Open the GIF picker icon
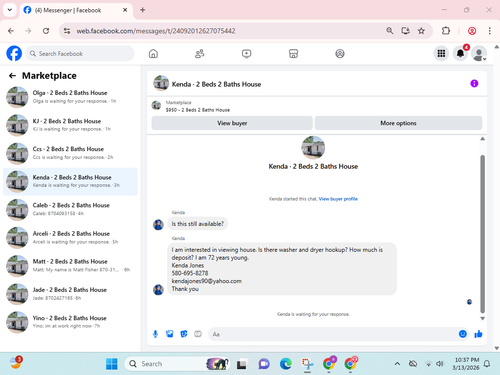The image size is (500, 375). click(x=198, y=334)
